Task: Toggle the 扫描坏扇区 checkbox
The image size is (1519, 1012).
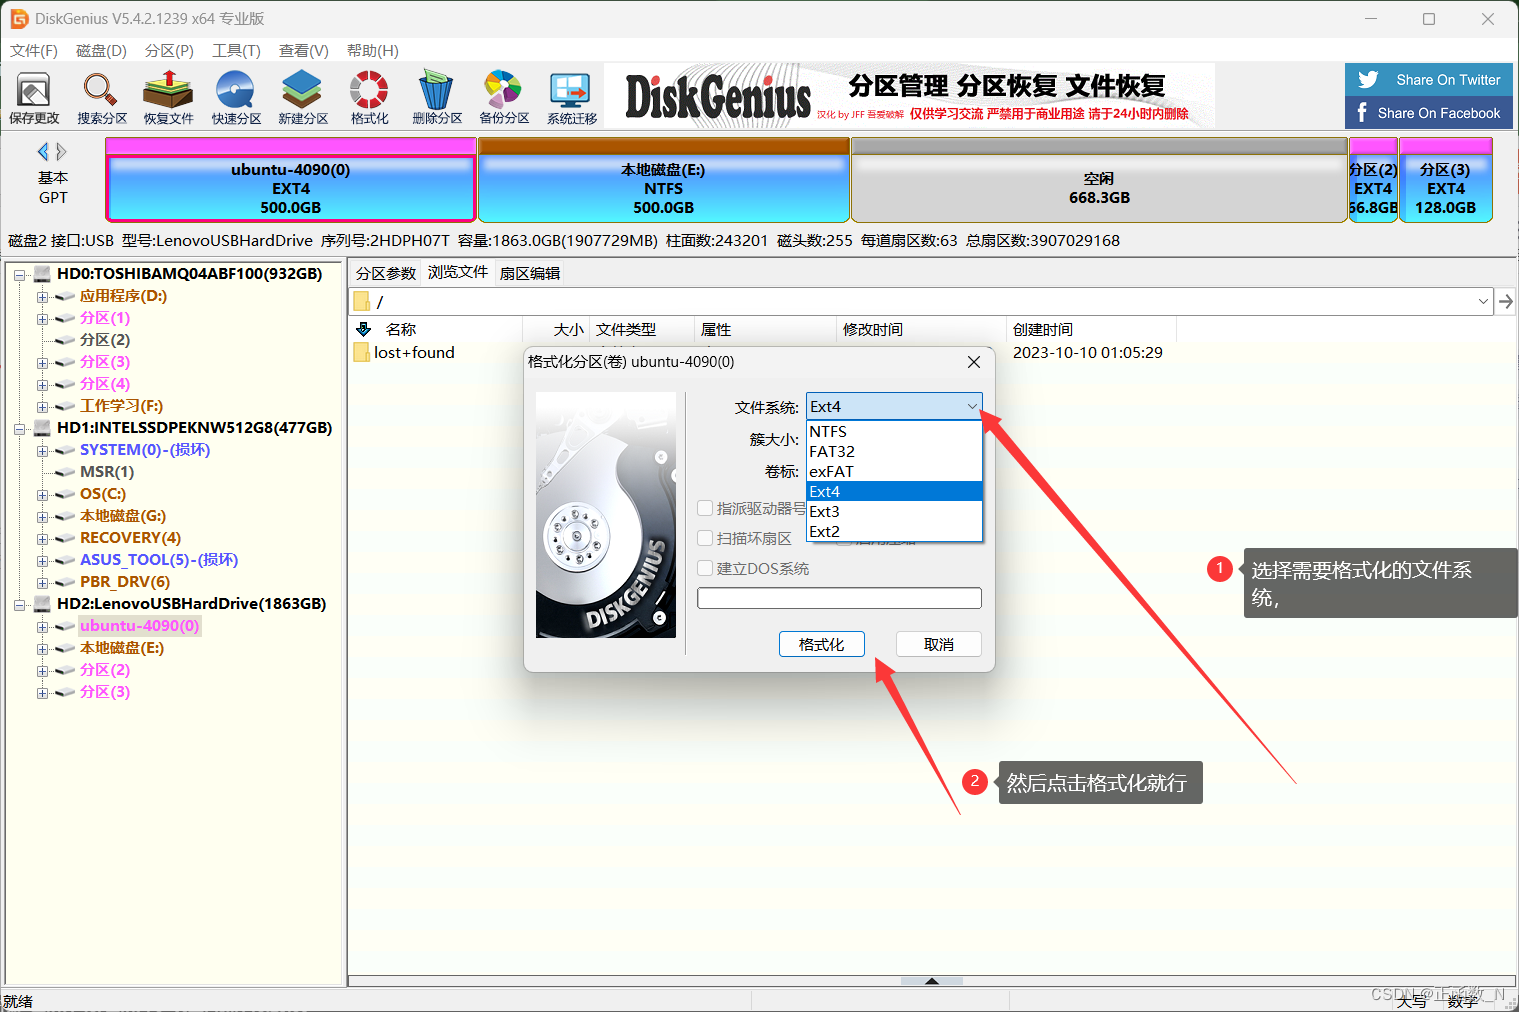Action: (705, 538)
